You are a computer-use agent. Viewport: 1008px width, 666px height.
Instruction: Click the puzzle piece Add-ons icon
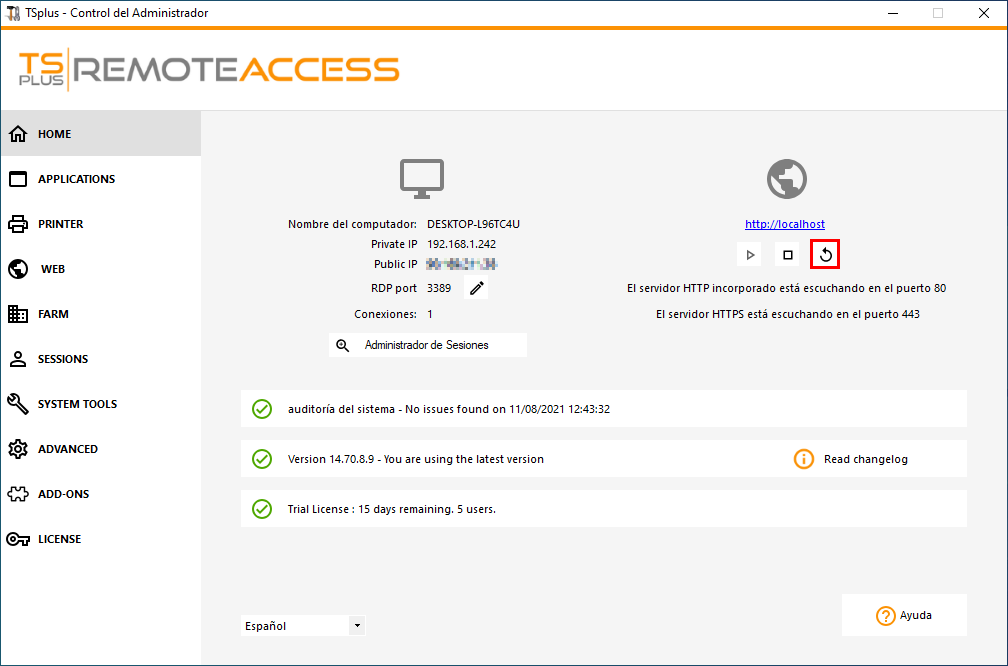(18, 494)
